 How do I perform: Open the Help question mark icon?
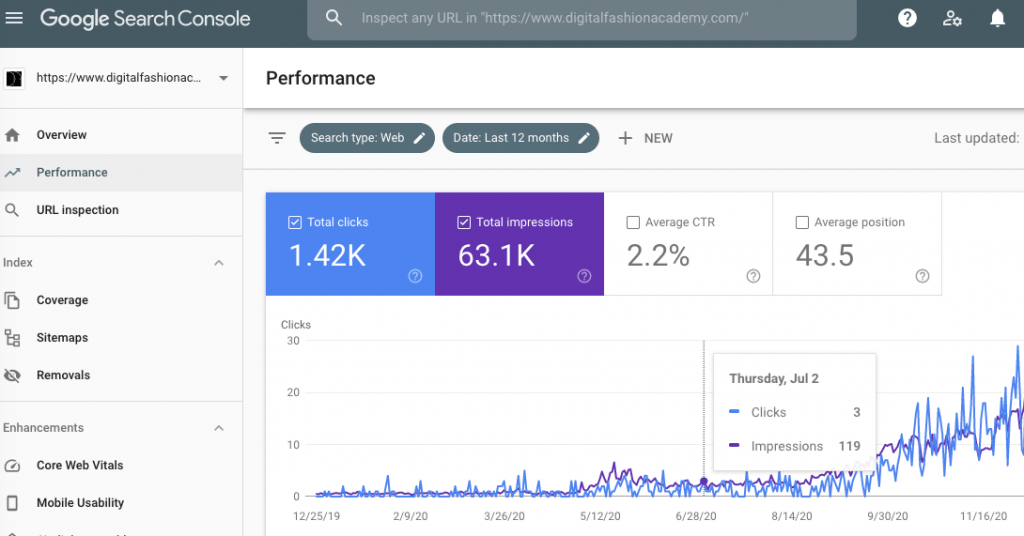907,18
